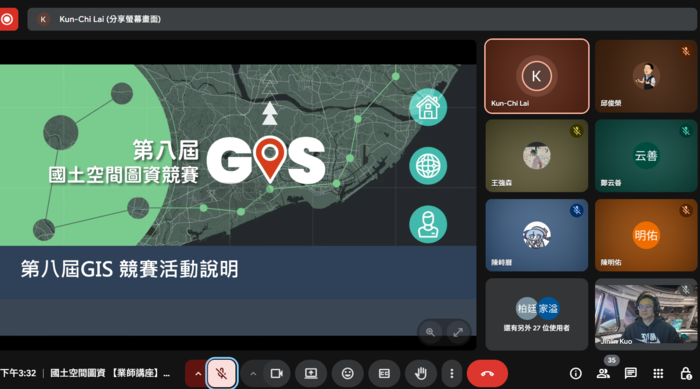This screenshot has height=389, width=700.
Task: Click the muted mic icon on 鄭云善 tile
Action: tap(686, 131)
